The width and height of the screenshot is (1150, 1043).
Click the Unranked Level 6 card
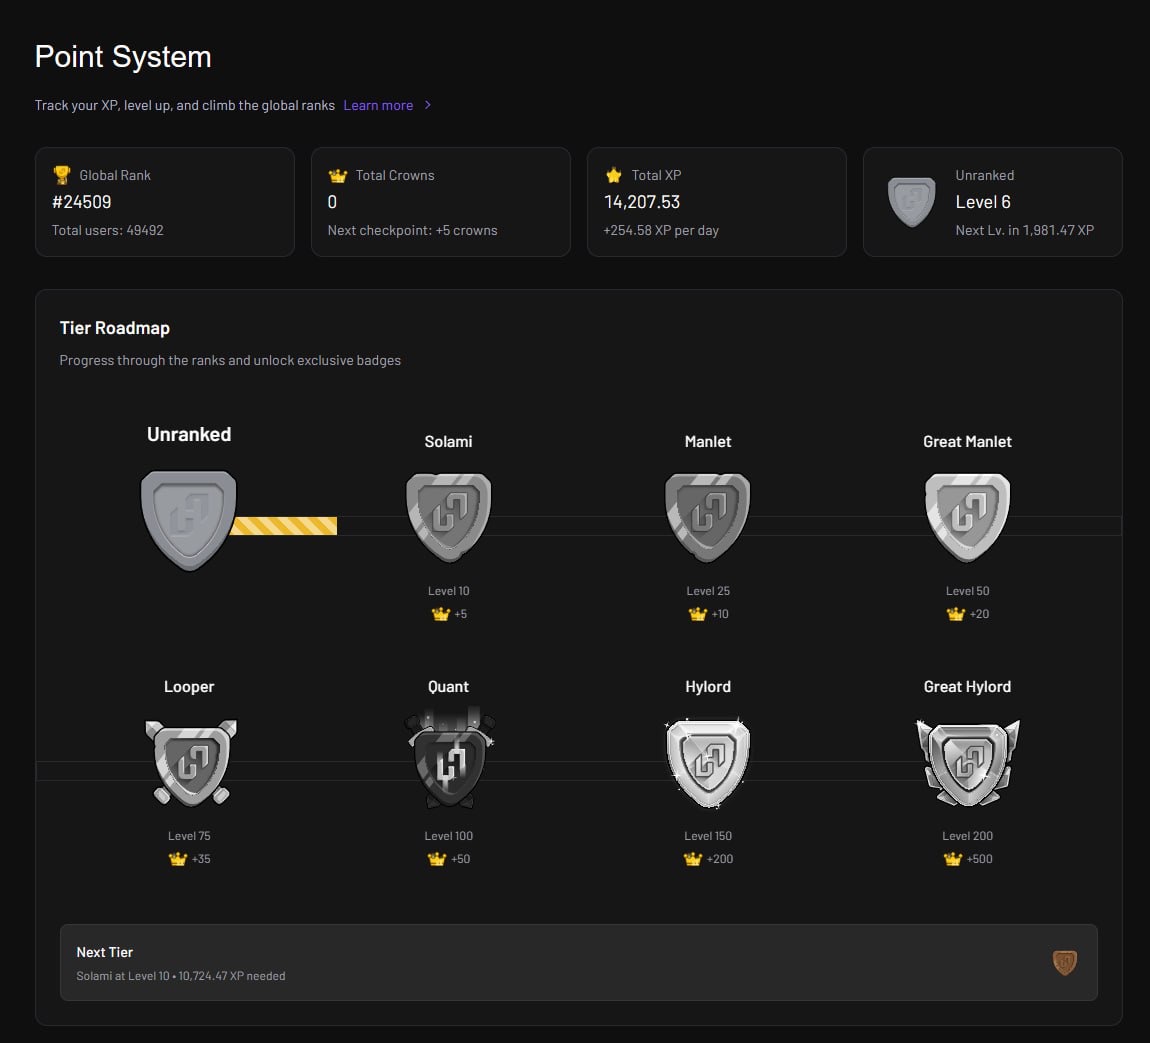[992, 202]
